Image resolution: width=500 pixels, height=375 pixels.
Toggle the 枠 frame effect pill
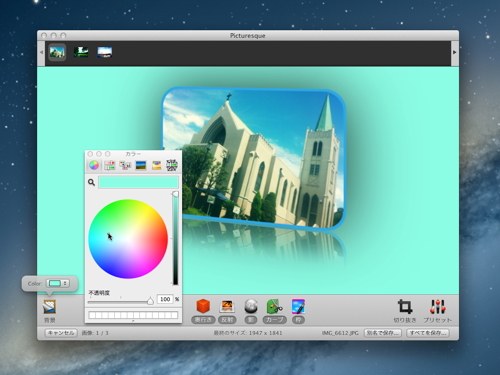pyautogui.click(x=298, y=320)
